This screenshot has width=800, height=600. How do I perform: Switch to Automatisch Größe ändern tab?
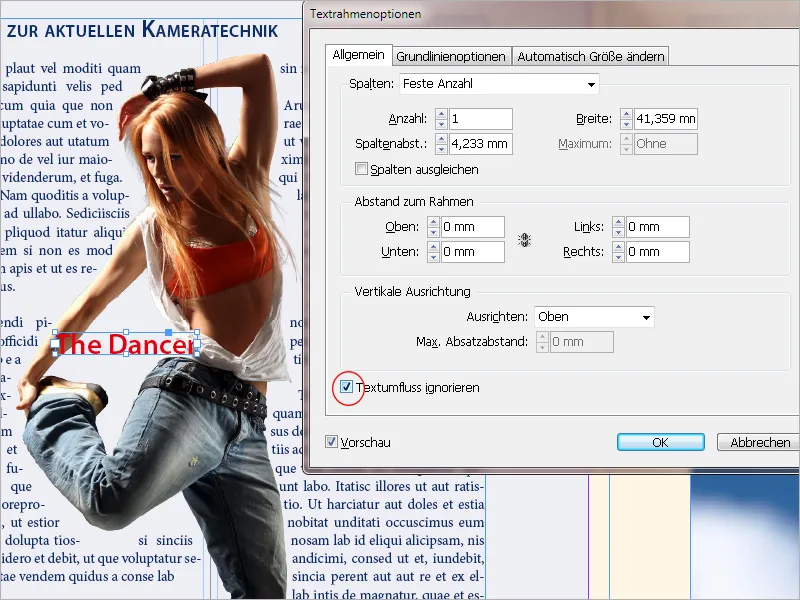(590, 56)
